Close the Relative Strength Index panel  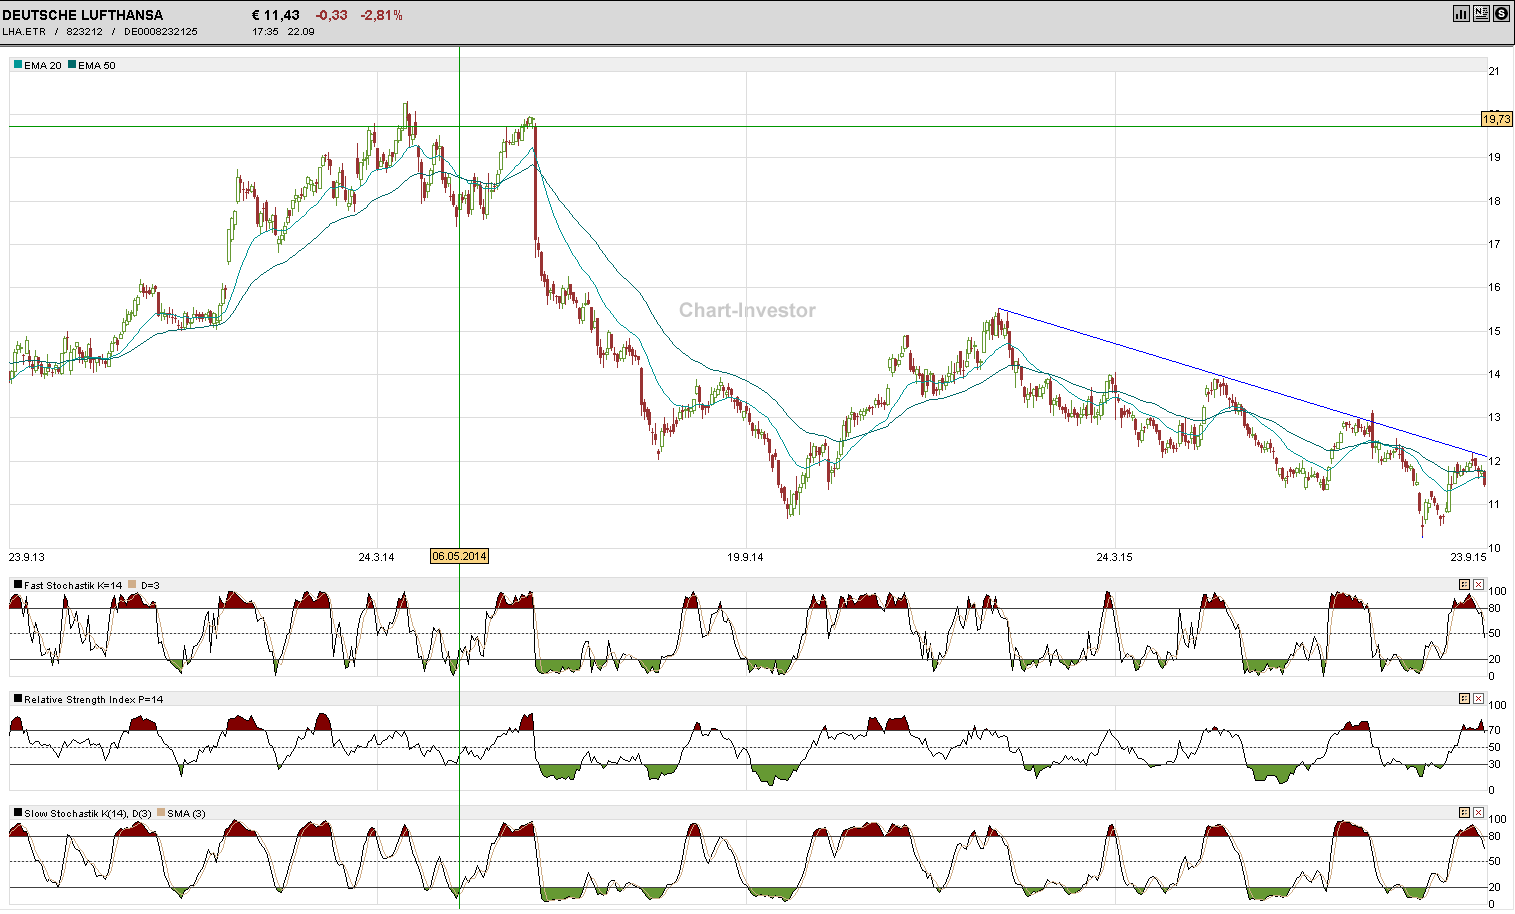point(1478,699)
